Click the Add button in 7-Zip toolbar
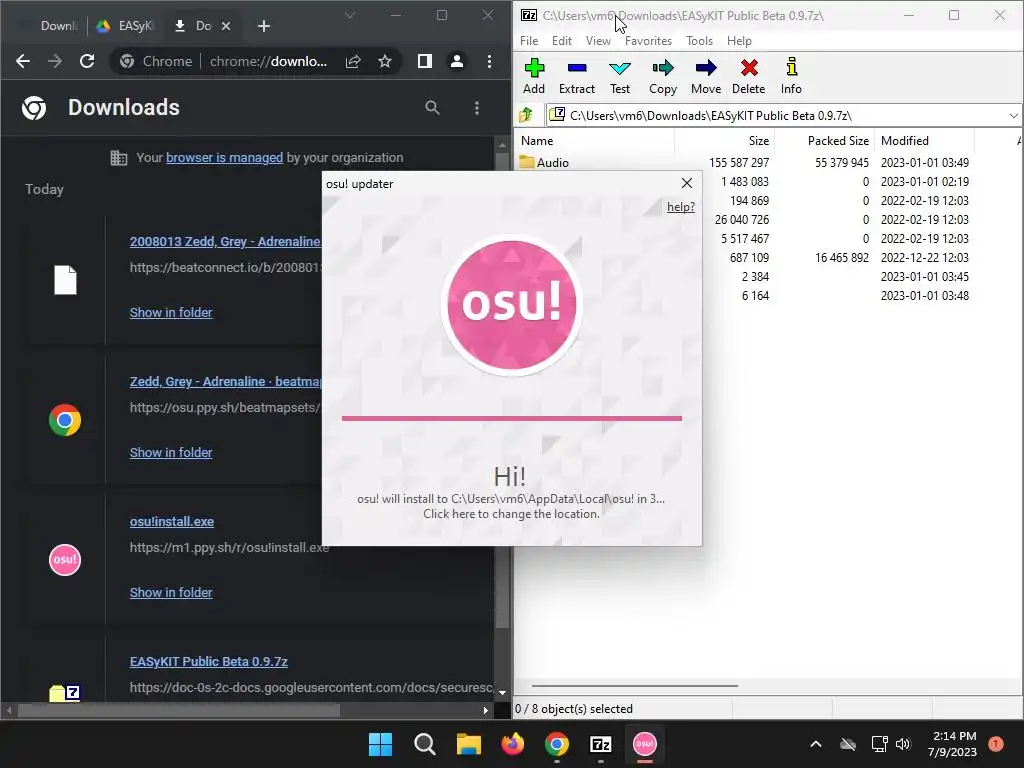1024x768 pixels. (x=534, y=76)
